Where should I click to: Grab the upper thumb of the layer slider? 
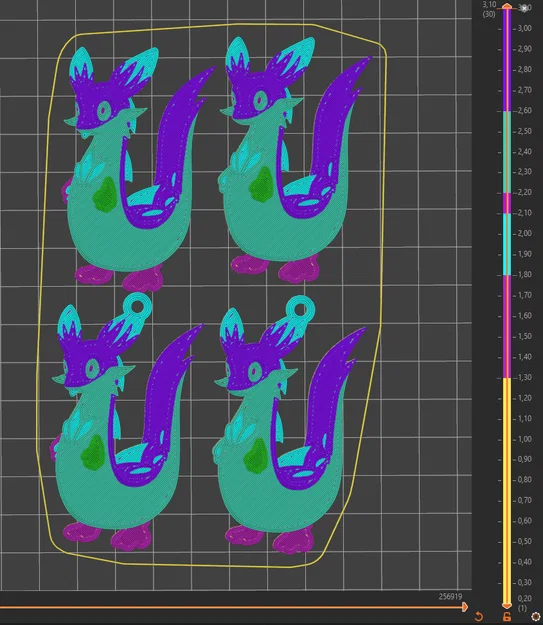(507, 6)
